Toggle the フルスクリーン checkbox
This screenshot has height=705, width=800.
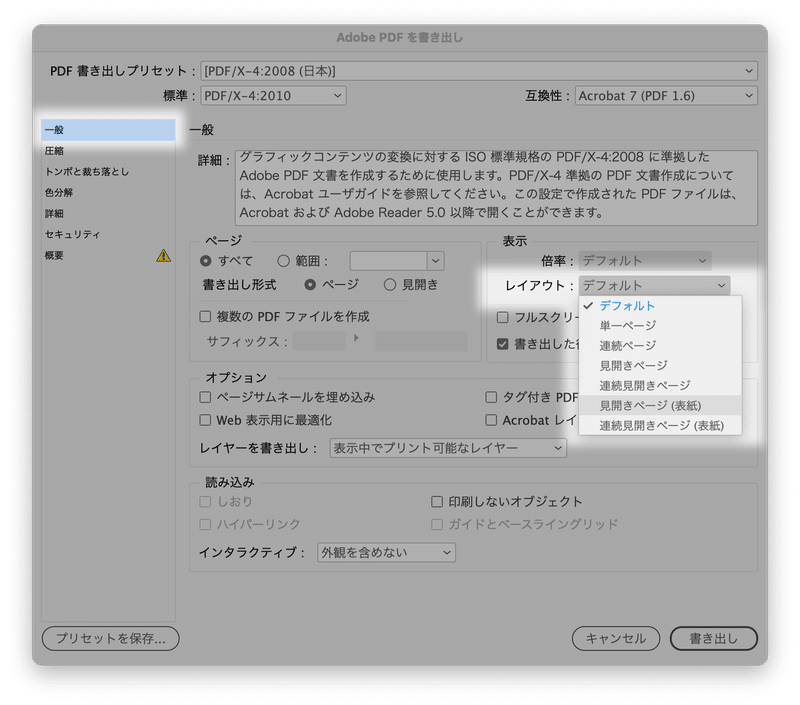click(503, 317)
